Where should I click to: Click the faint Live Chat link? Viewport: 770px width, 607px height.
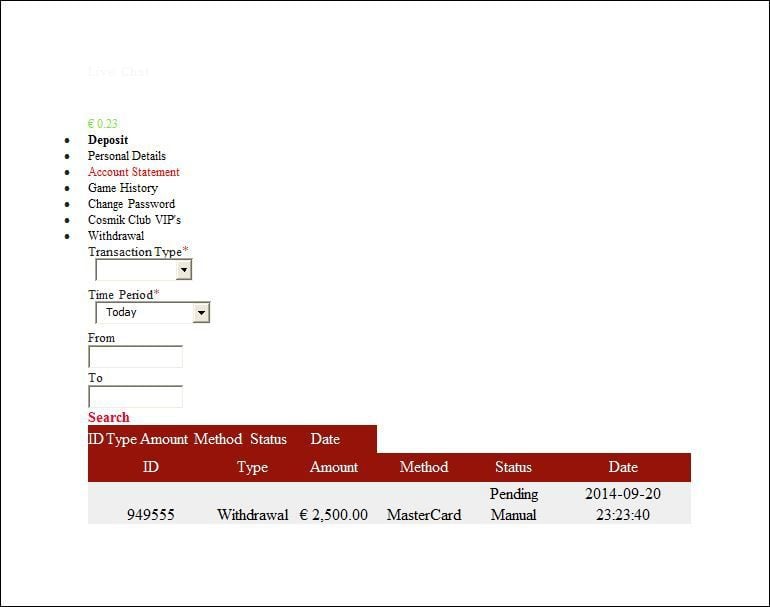[118, 72]
